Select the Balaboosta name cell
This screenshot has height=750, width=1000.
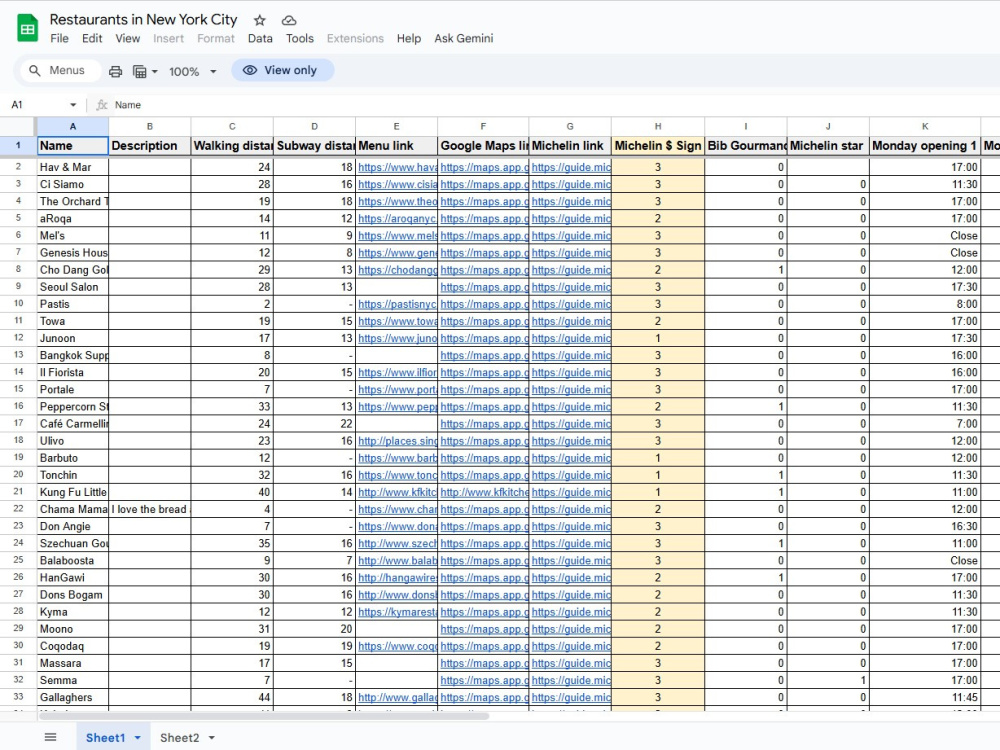73,561
